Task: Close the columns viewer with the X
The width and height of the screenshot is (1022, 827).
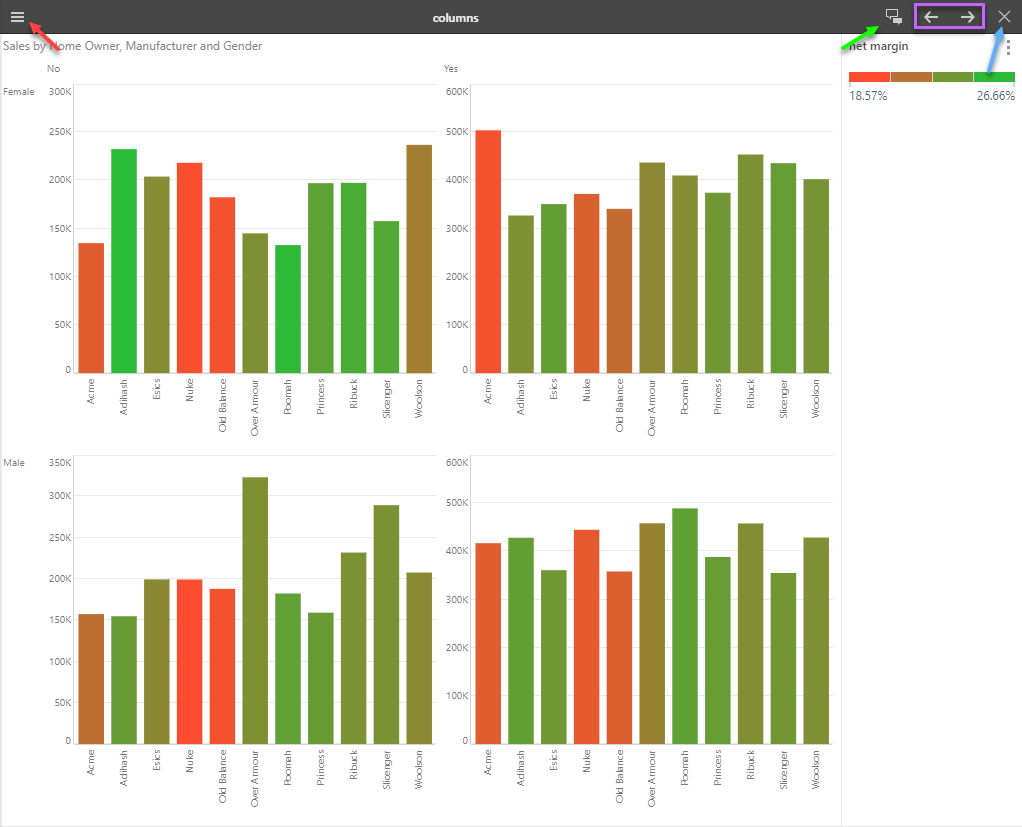Action: pyautogui.click(x=1004, y=17)
